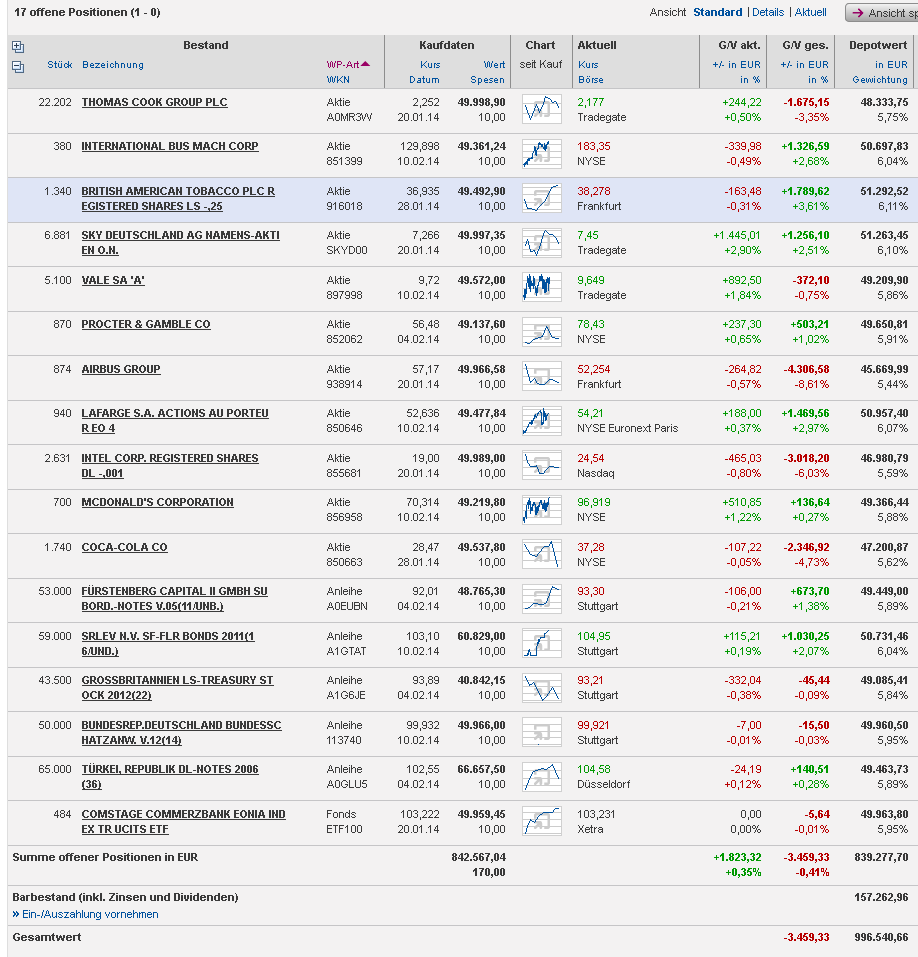Open VALE SA 'A' link
Viewport: 918px width, 957px height.
tap(113, 281)
